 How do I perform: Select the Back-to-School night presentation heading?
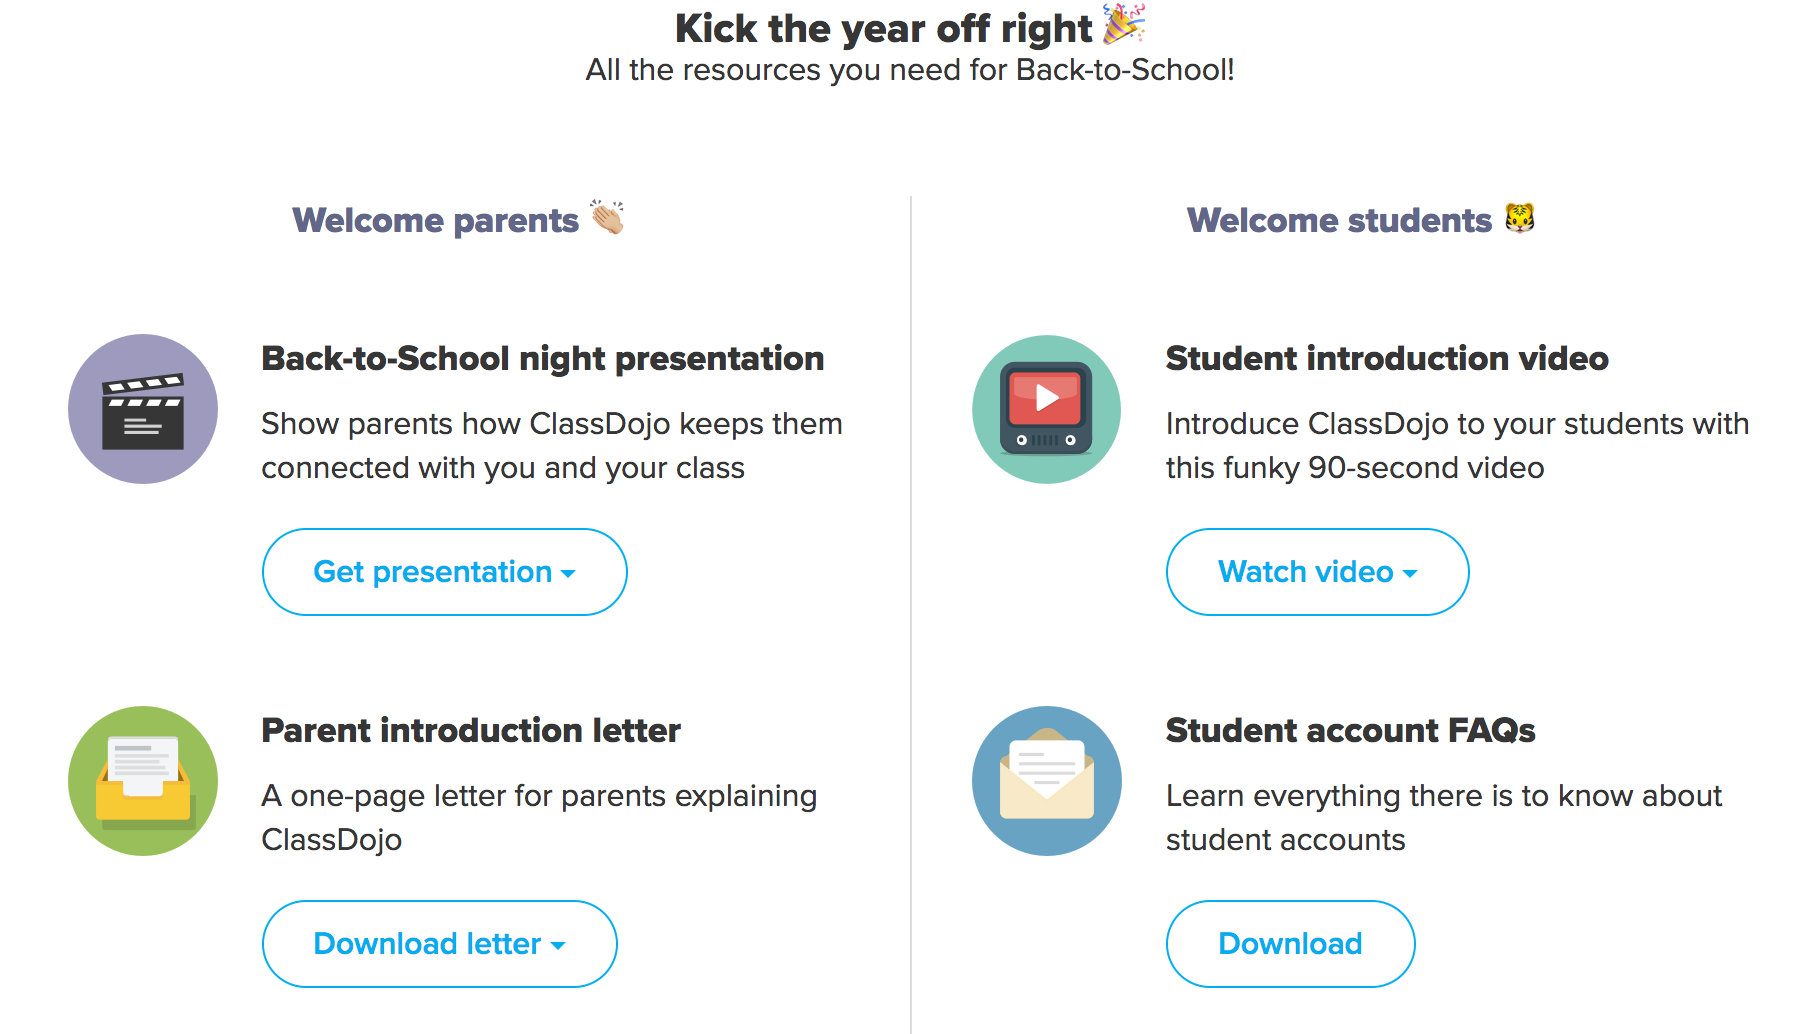coord(542,358)
